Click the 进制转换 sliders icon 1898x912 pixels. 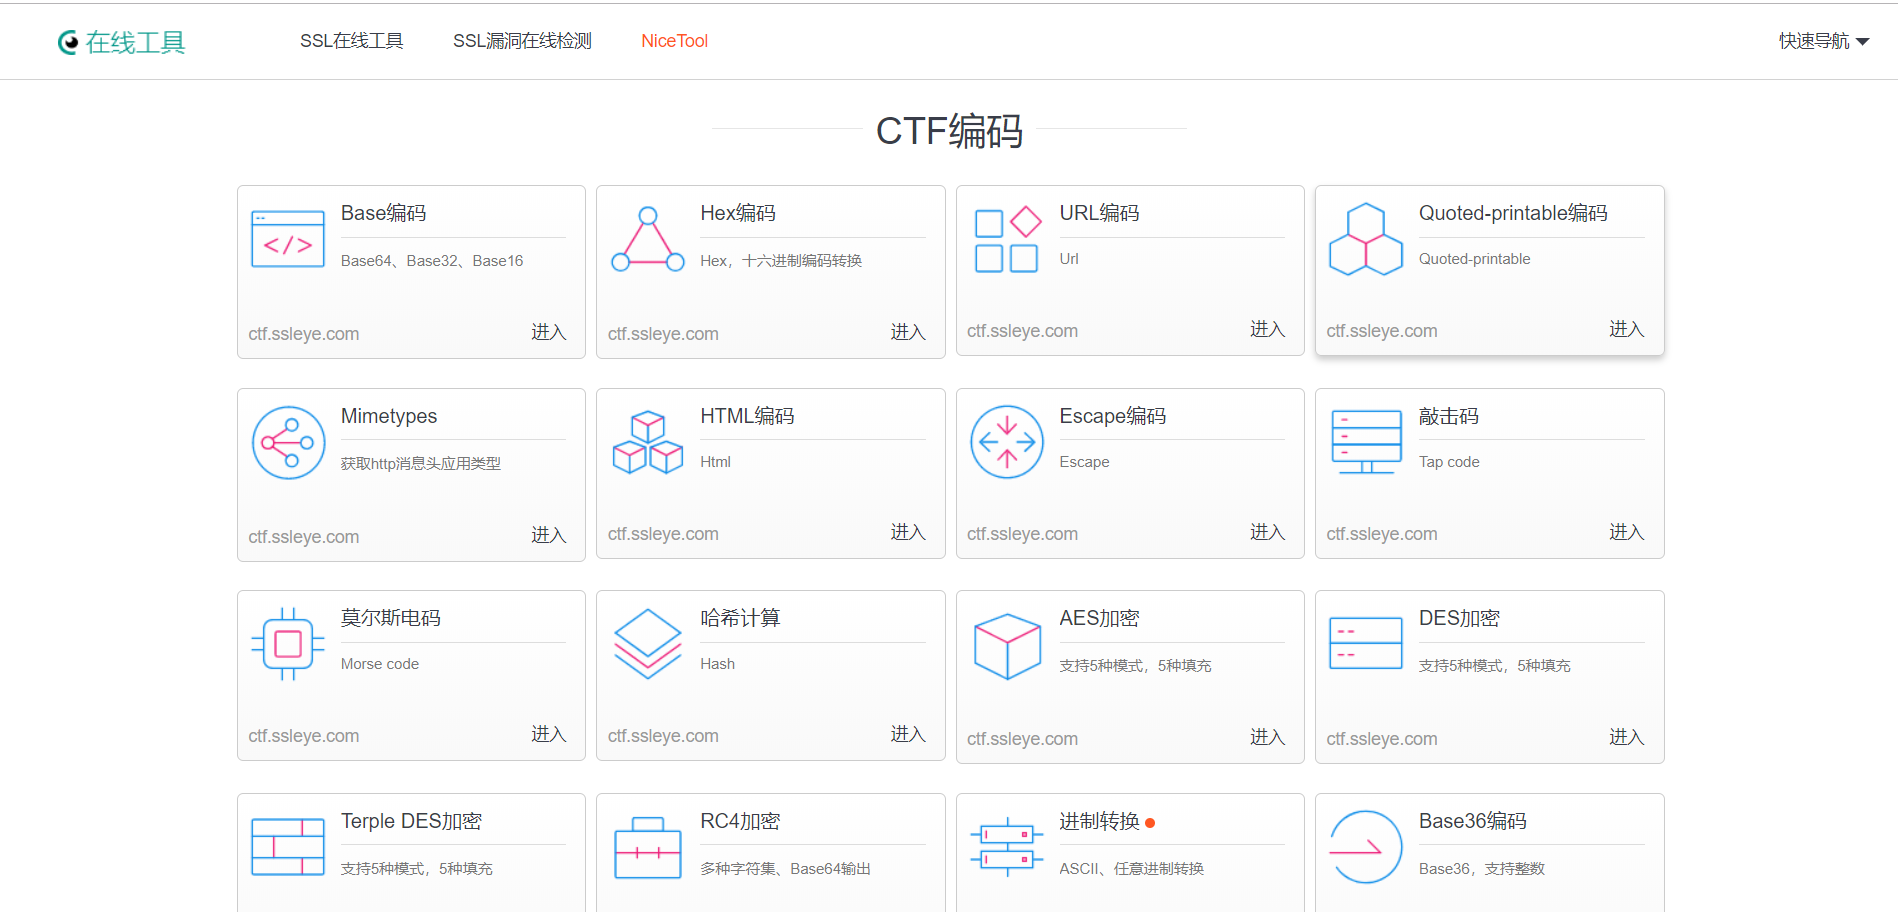pyautogui.click(x=1007, y=847)
